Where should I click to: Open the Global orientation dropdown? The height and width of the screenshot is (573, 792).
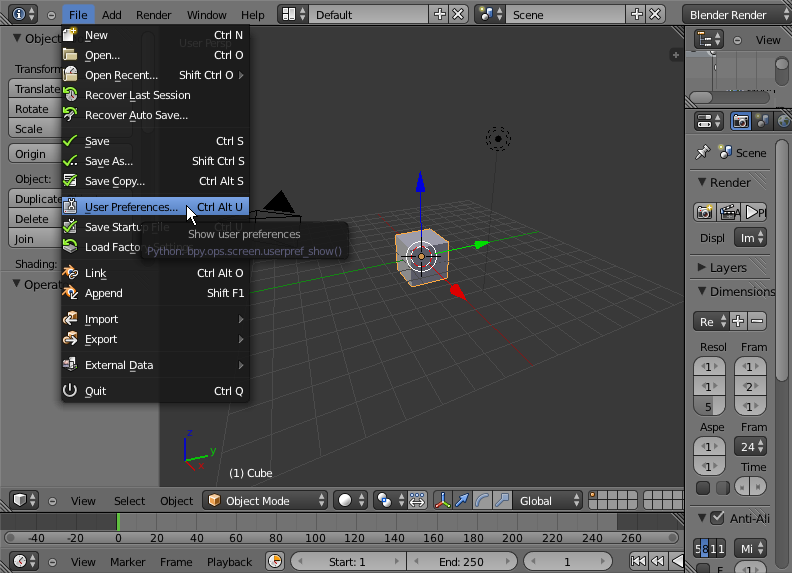[x=548, y=501]
